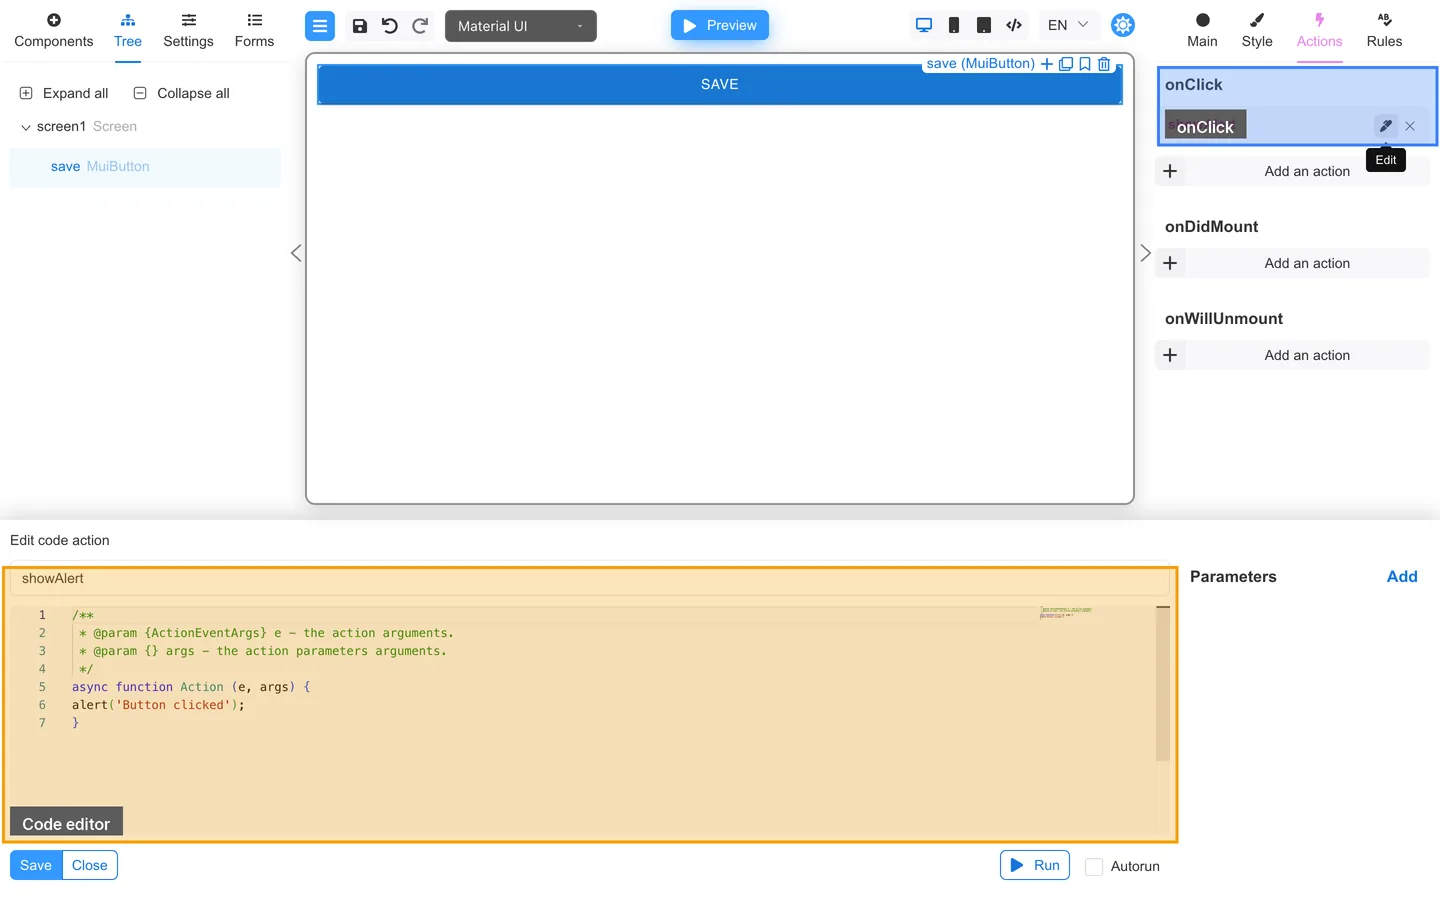Collapse left panel with chevron arrow
Image resolution: width=1440 pixels, height=900 pixels.
[x=296, y=253]
